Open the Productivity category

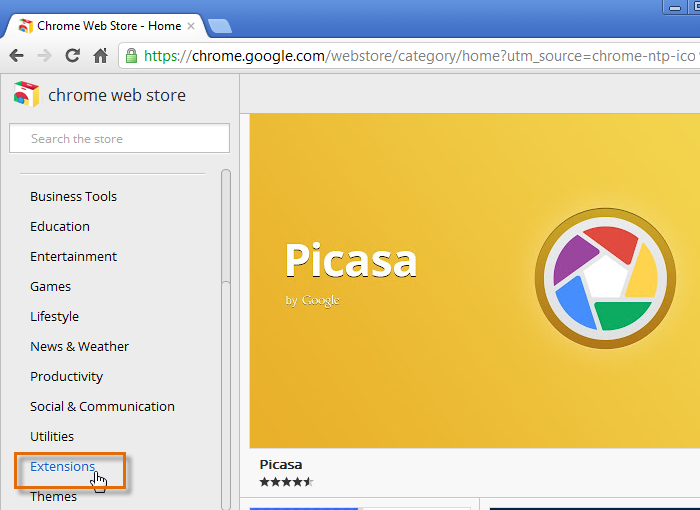tap(67, 377)
